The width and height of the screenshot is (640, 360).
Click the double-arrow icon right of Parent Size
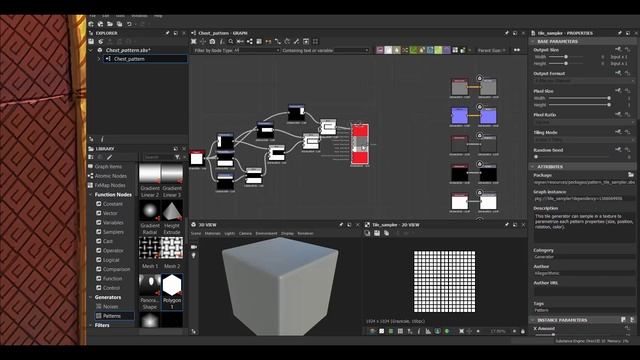pos(517,50)
